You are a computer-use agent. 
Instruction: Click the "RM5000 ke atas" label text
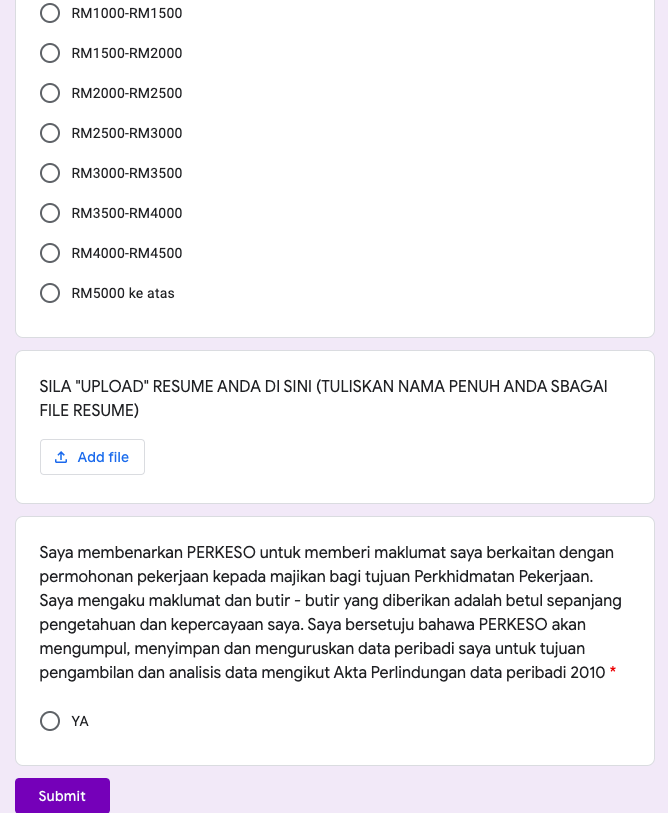(x=123, y=293)
